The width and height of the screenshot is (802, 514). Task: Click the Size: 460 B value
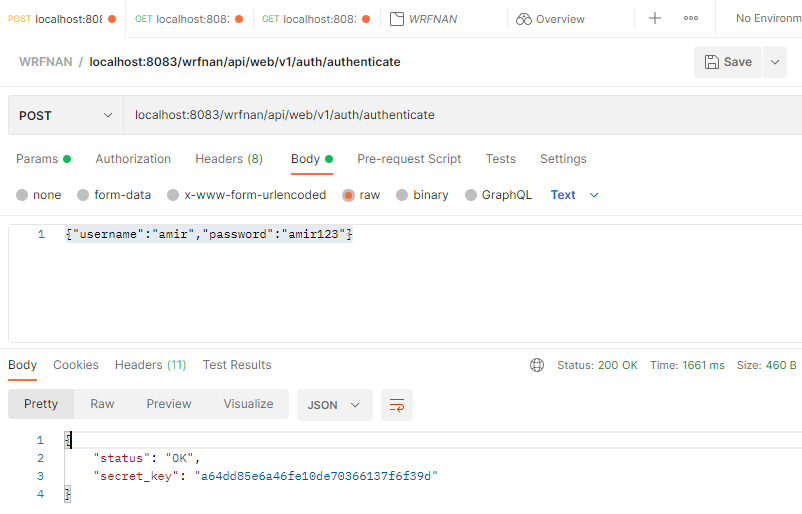pos(781,365)
